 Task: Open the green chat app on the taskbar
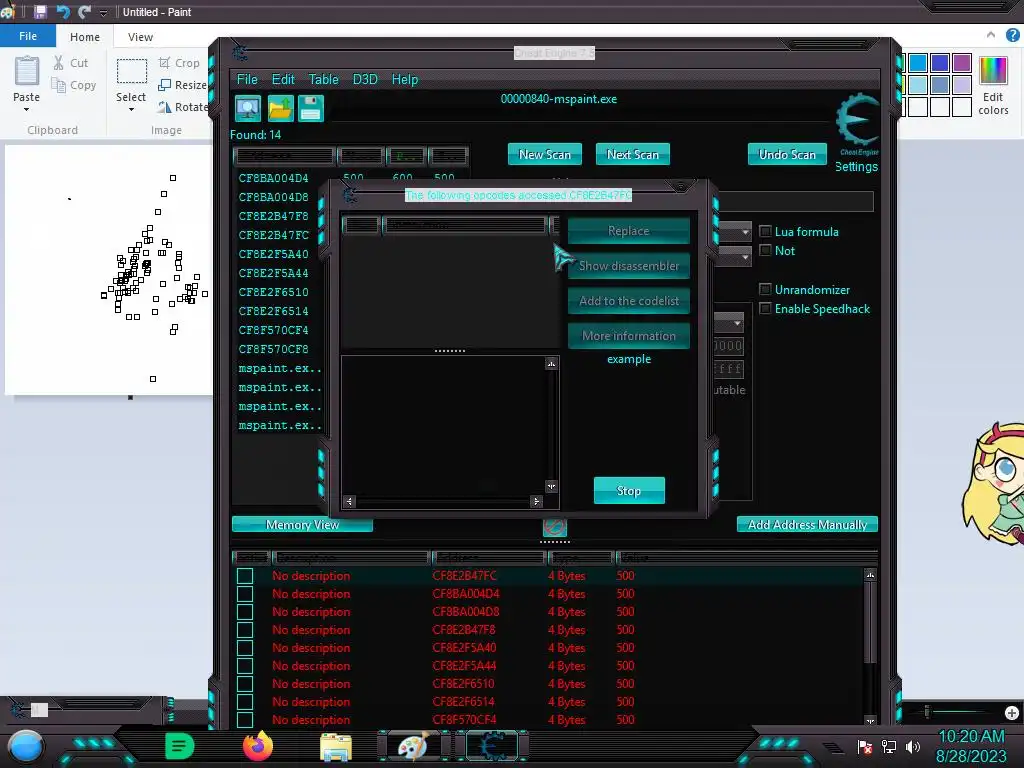[180, 746]
